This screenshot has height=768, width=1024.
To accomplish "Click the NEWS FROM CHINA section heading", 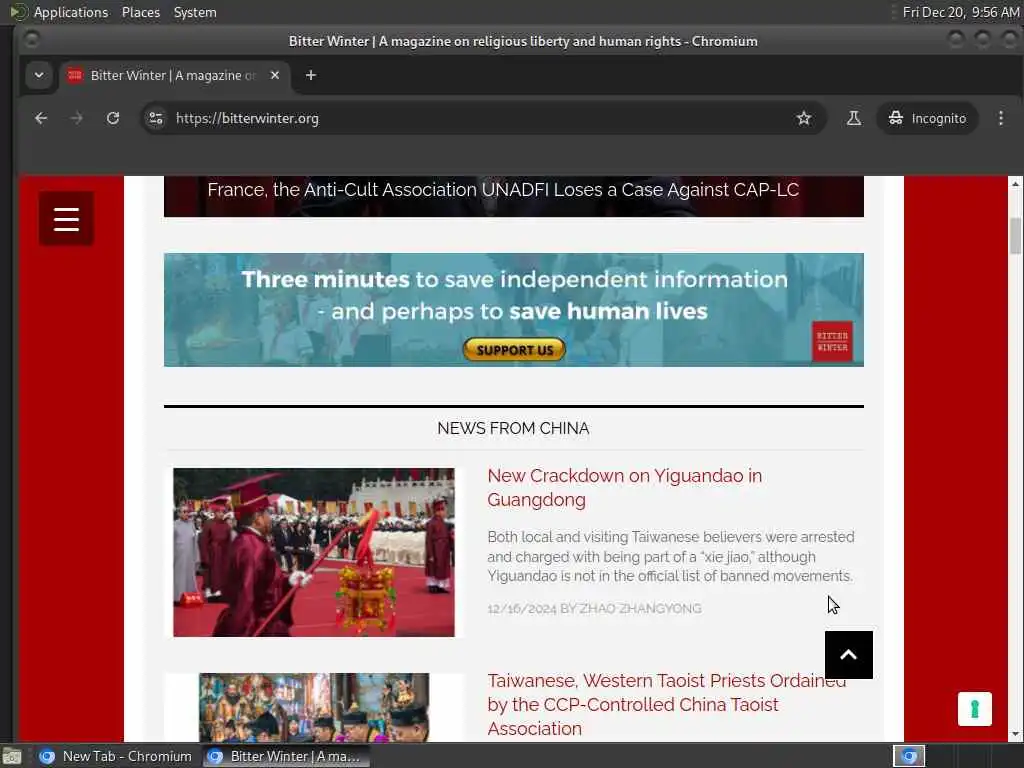I will 513,428.
